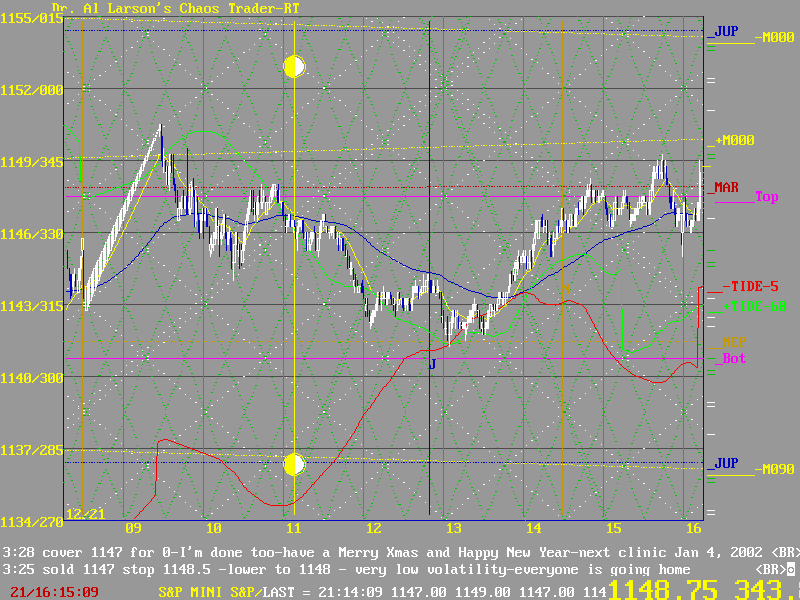Click the half moon icon at chart bottom
This screenshot has height=600, width=800.
pos(294,465)
